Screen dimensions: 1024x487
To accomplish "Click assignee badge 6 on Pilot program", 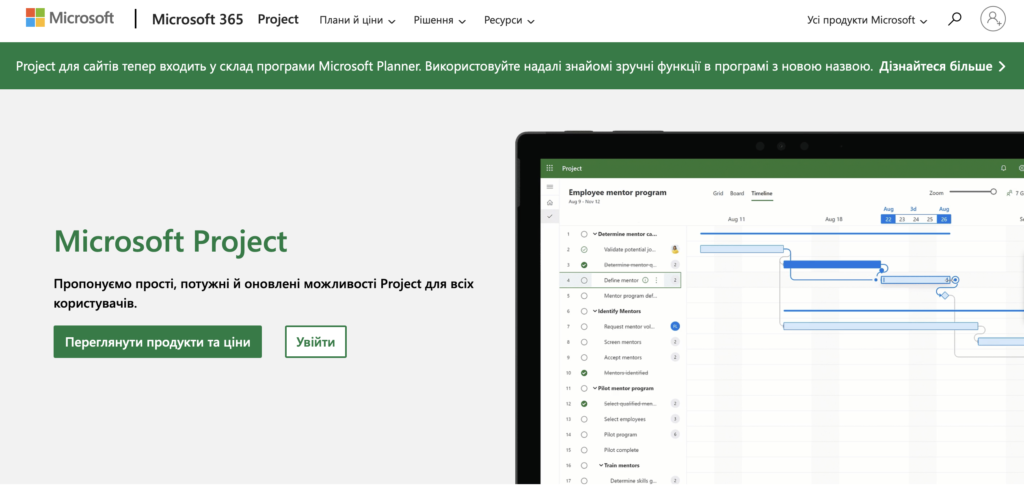I will (675, 435).
